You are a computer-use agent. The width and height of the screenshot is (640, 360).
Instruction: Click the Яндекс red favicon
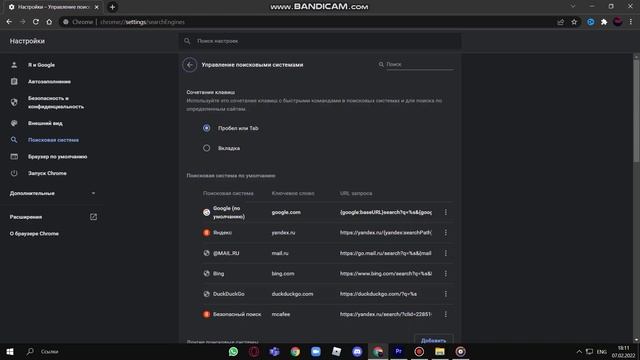click(x=207, y=233)
